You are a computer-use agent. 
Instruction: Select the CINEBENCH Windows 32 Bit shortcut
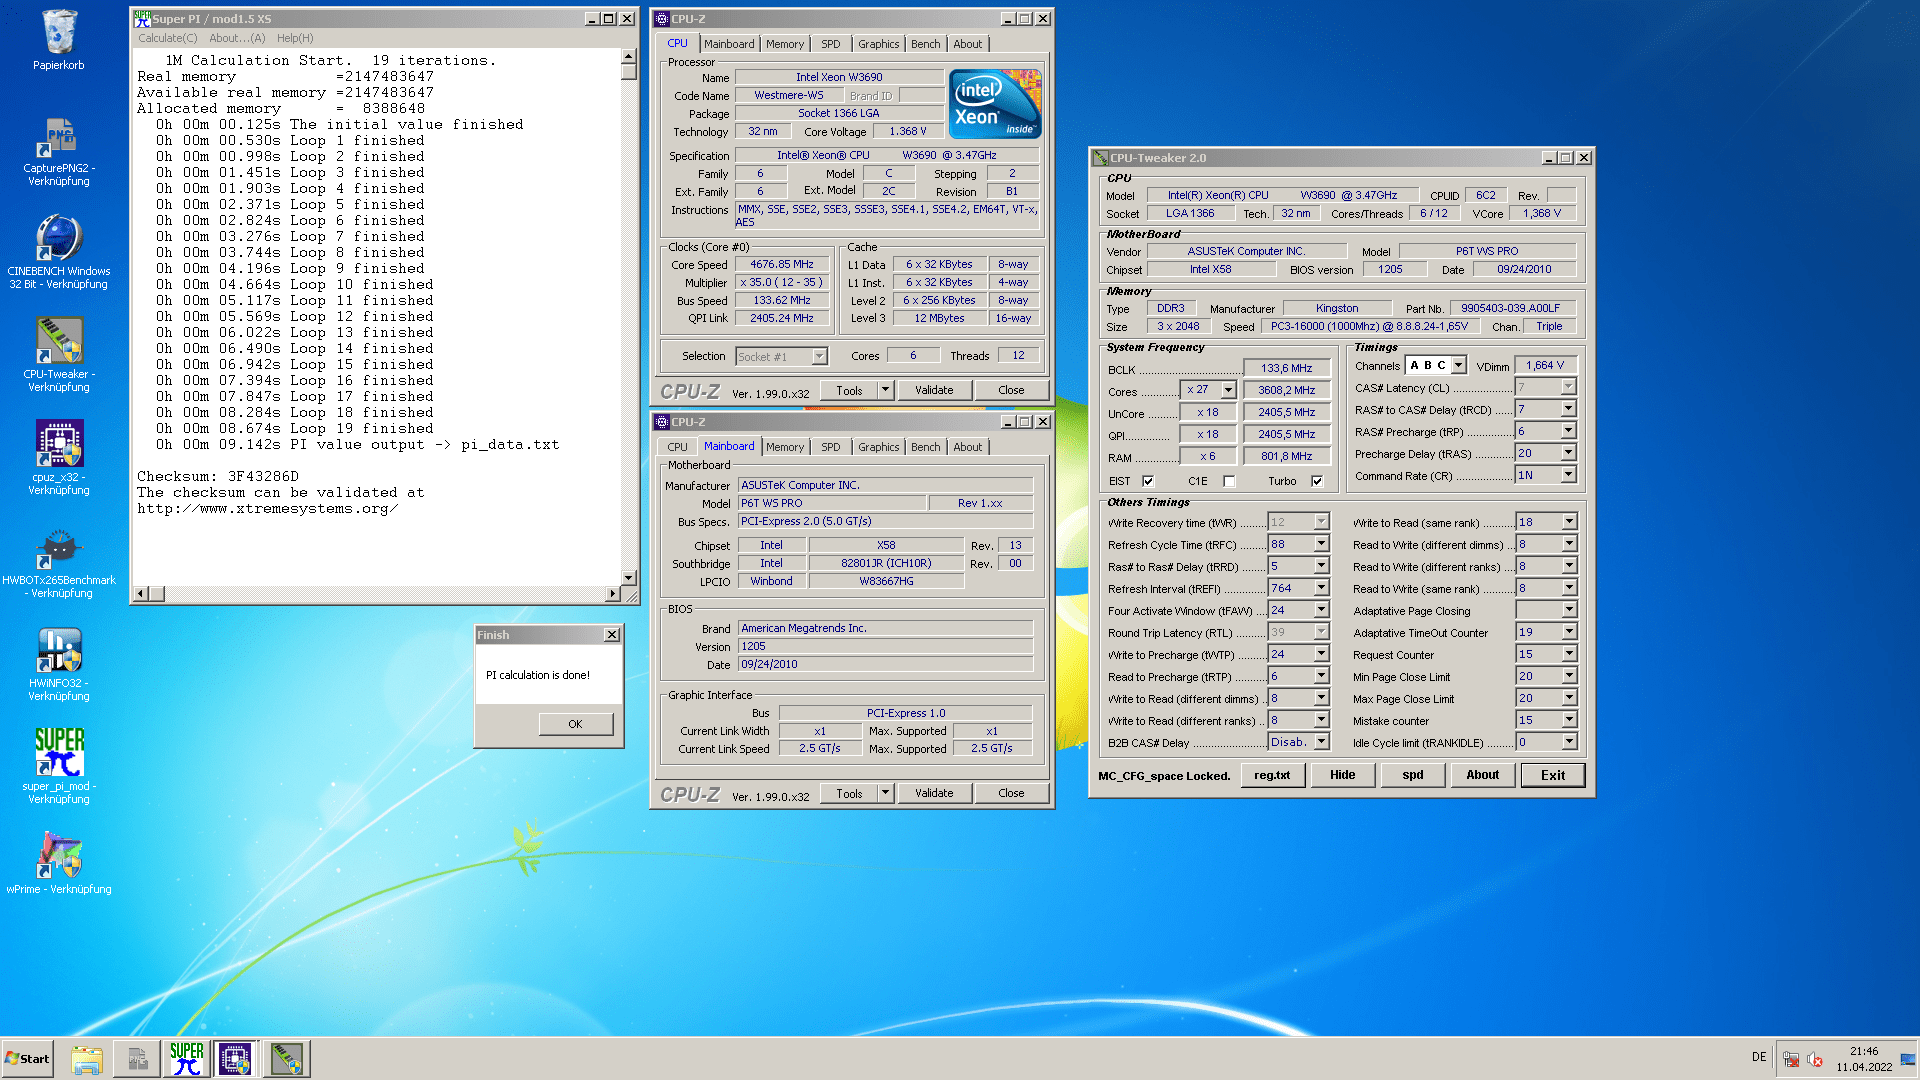pyautogui.click(x=59, y=253)
